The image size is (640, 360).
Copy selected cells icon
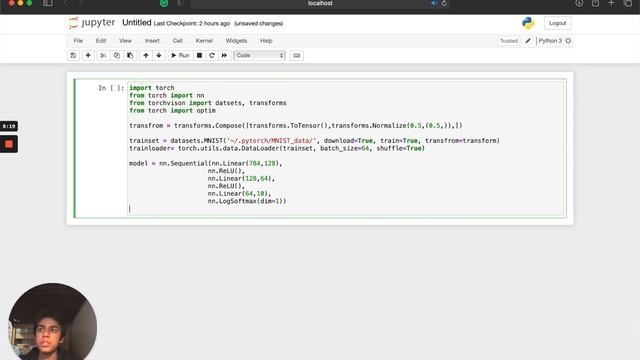(x=117, y=56)
